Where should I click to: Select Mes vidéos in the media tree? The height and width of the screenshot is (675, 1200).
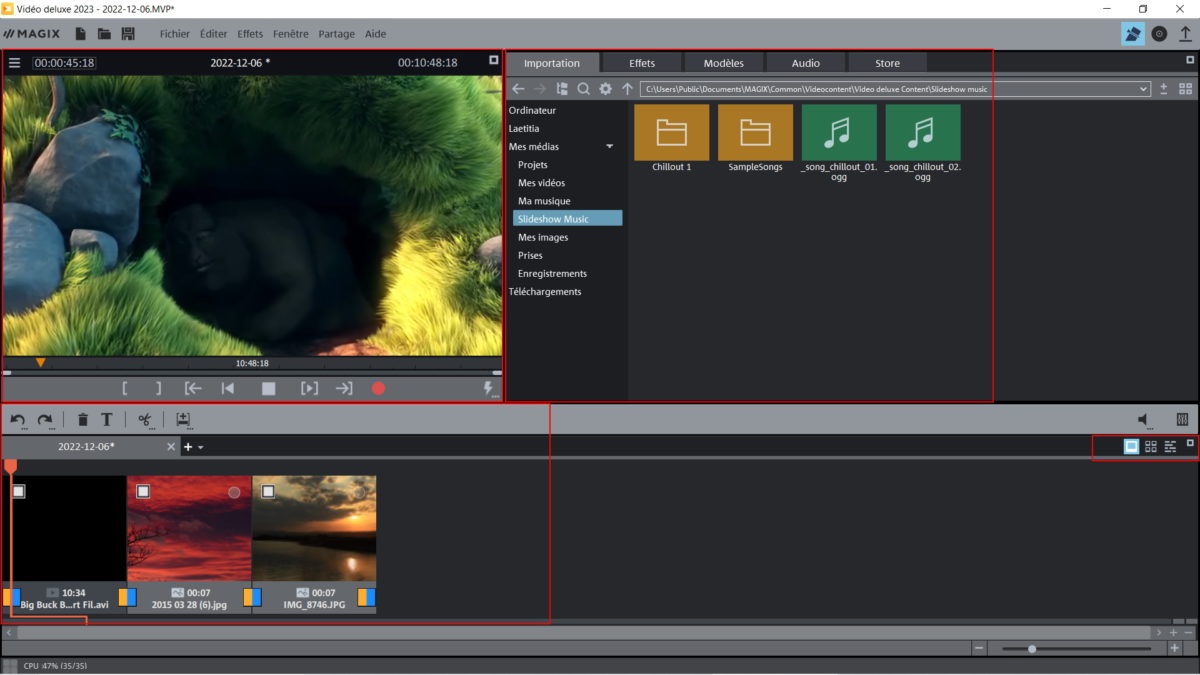coord(541,183)
